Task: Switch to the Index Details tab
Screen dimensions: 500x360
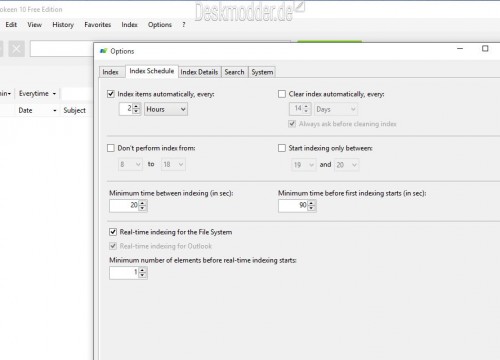Action: point(199,72)
